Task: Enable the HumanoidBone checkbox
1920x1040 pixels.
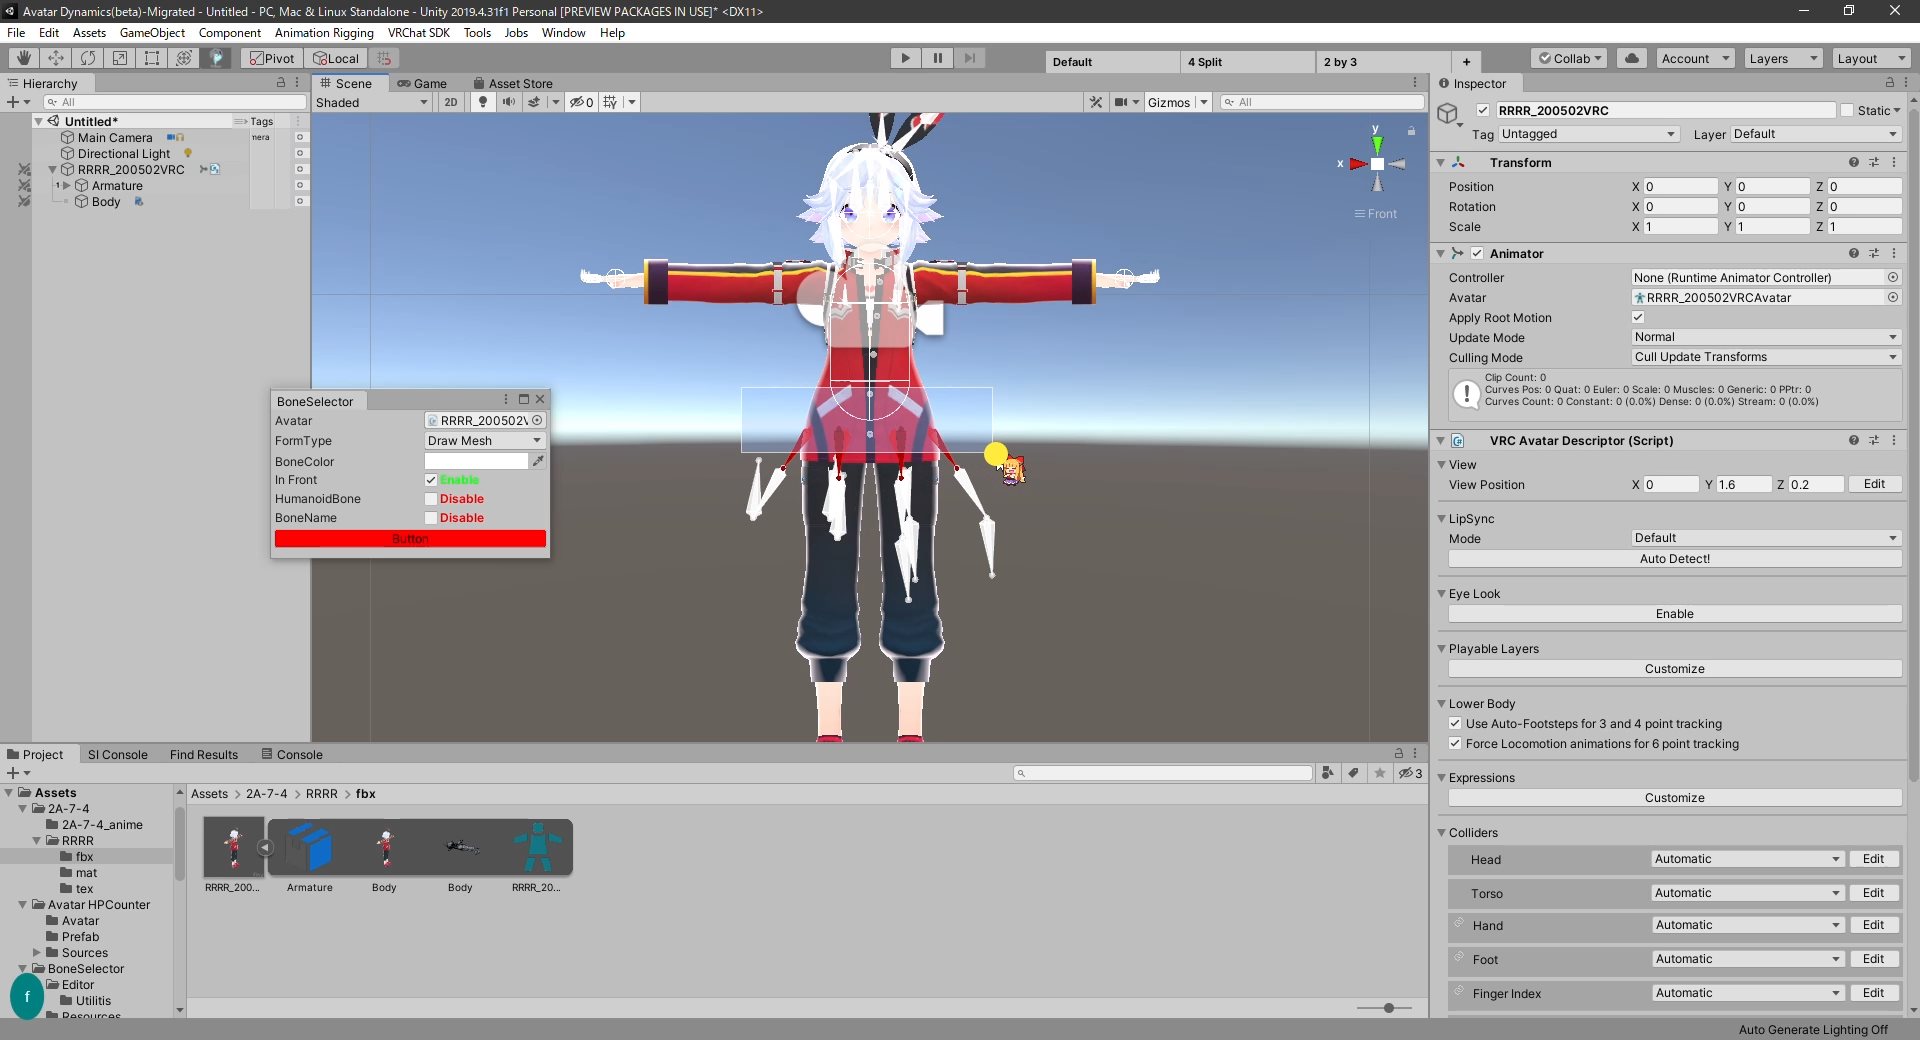Action: click(431, 499)
